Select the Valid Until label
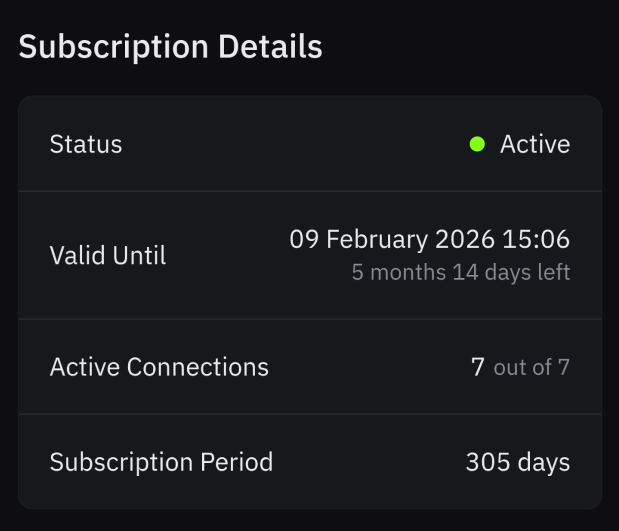 (x=108, y=255)
